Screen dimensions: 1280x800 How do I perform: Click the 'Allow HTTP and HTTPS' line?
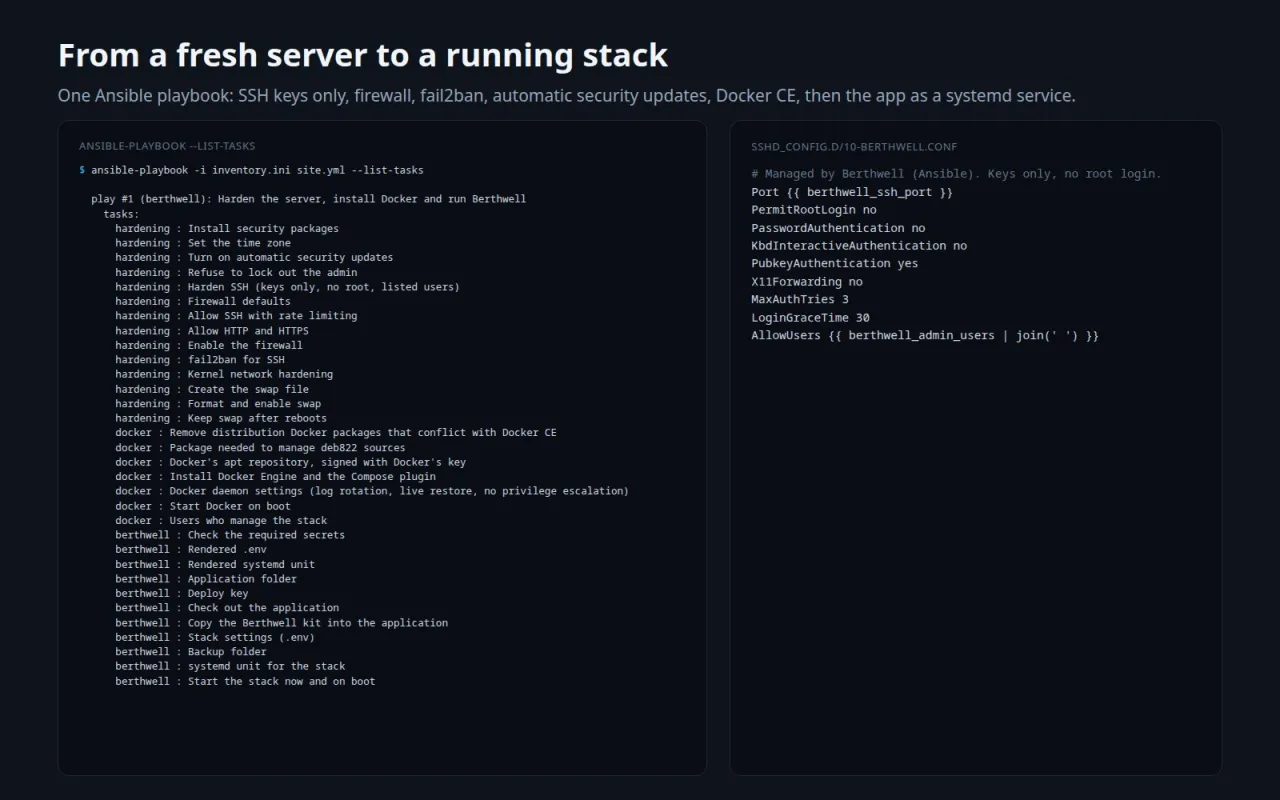point(212,331)
